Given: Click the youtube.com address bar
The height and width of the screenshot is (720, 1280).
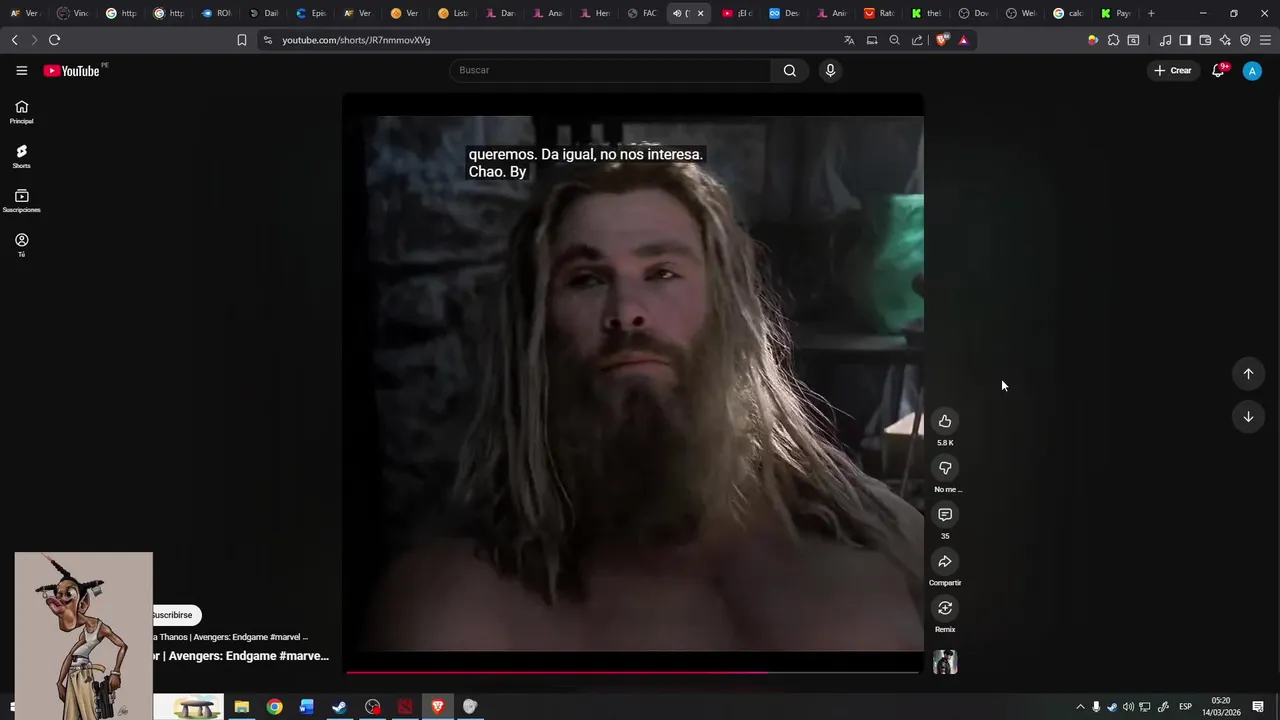Looking at the screenshot, I should [x=356, y=40].
